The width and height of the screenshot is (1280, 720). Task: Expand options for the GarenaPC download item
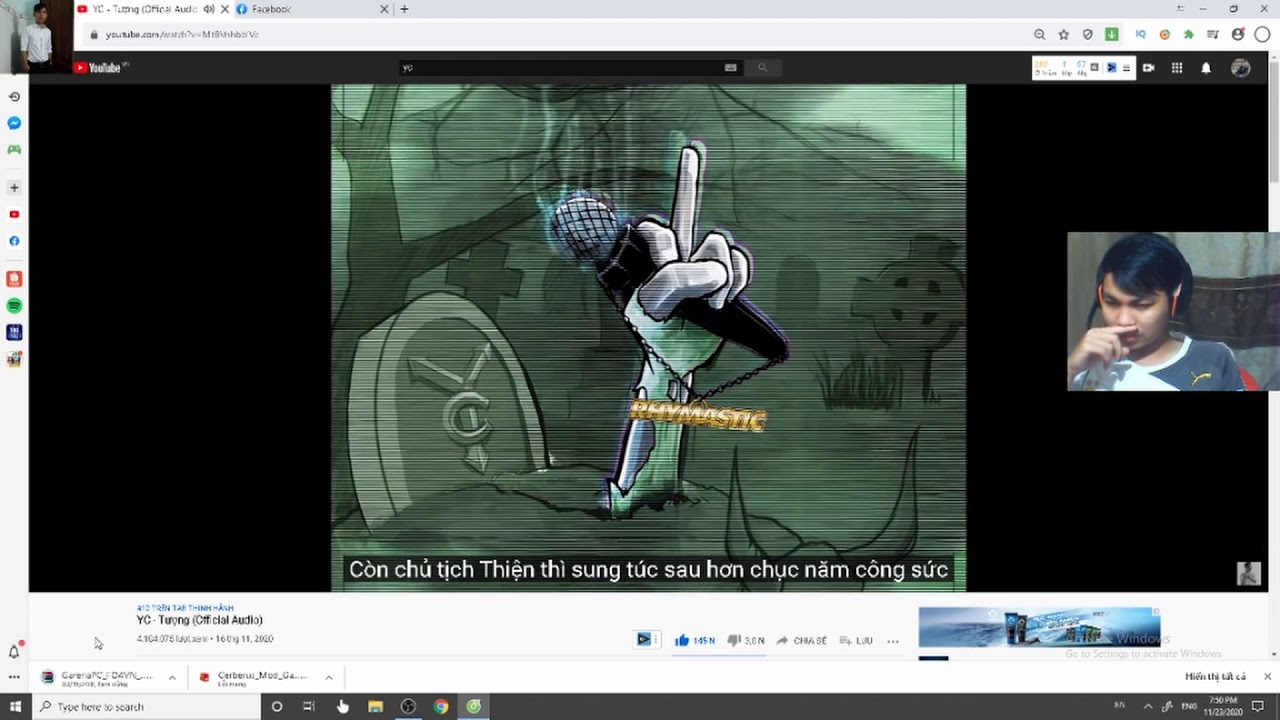(172, 678)
